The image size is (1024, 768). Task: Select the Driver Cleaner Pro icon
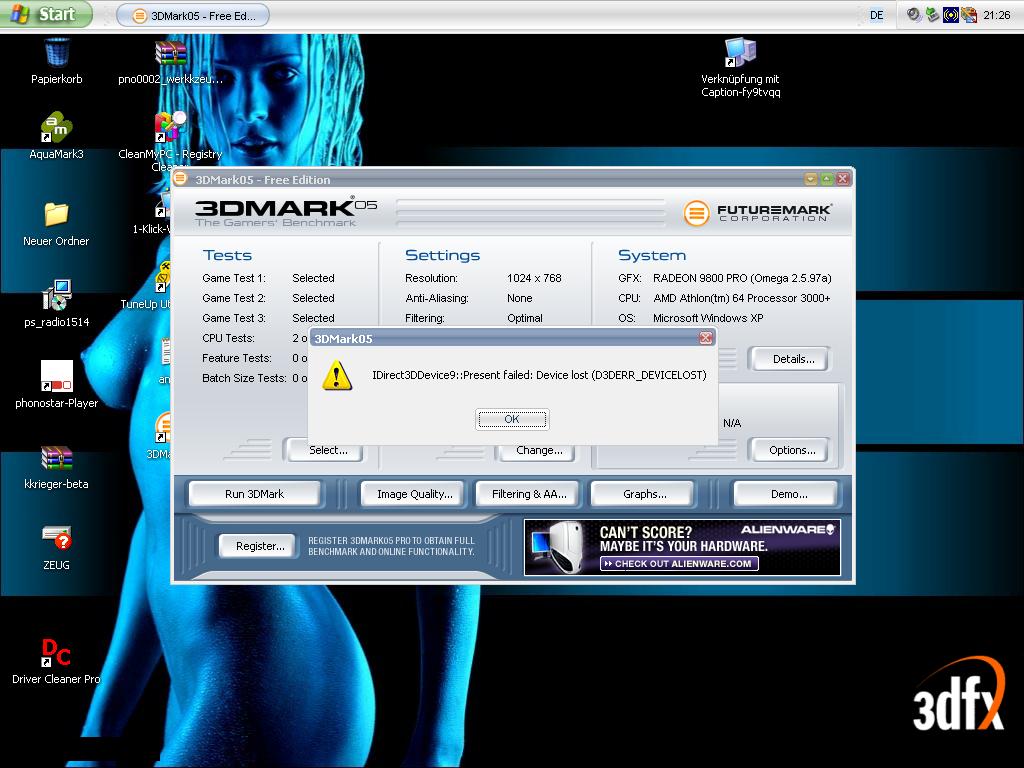(x=57, y=652)
